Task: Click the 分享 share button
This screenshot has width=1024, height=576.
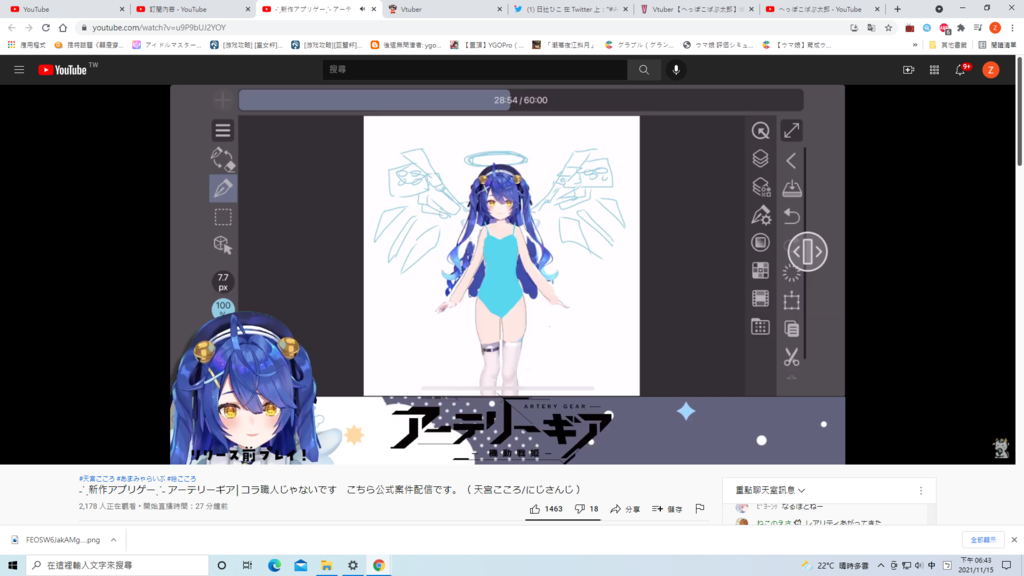Action: coord(625,509)
